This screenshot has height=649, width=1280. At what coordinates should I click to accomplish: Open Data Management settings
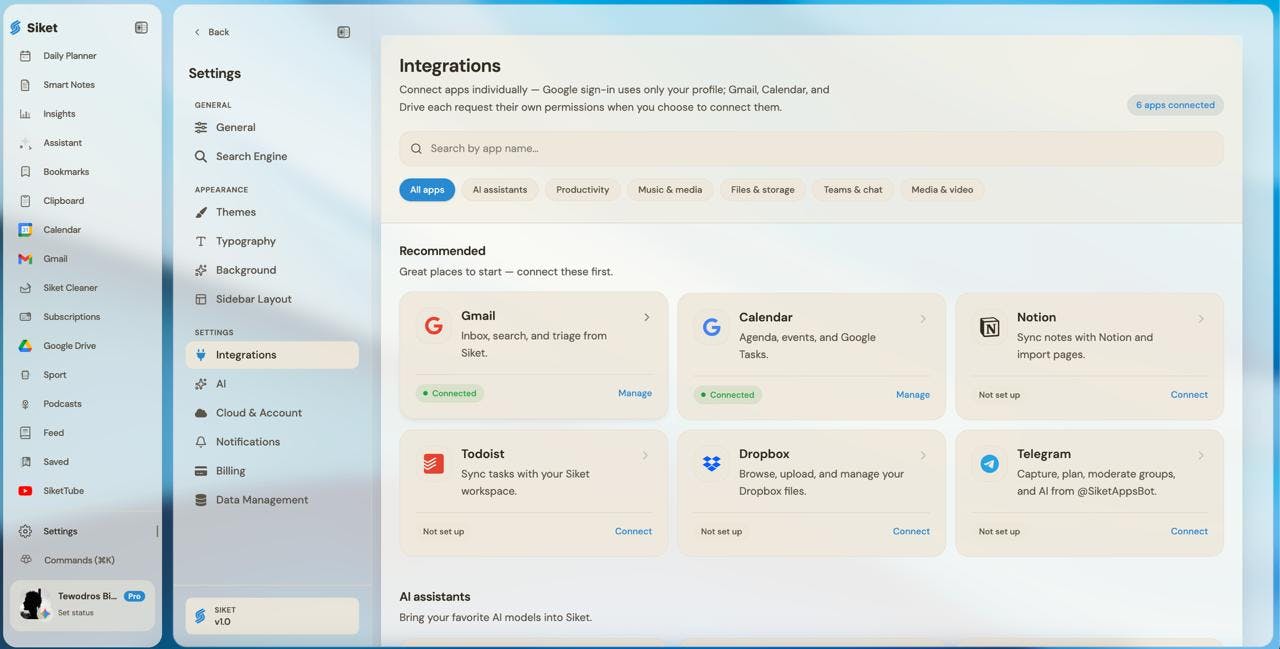coord(272,500)
